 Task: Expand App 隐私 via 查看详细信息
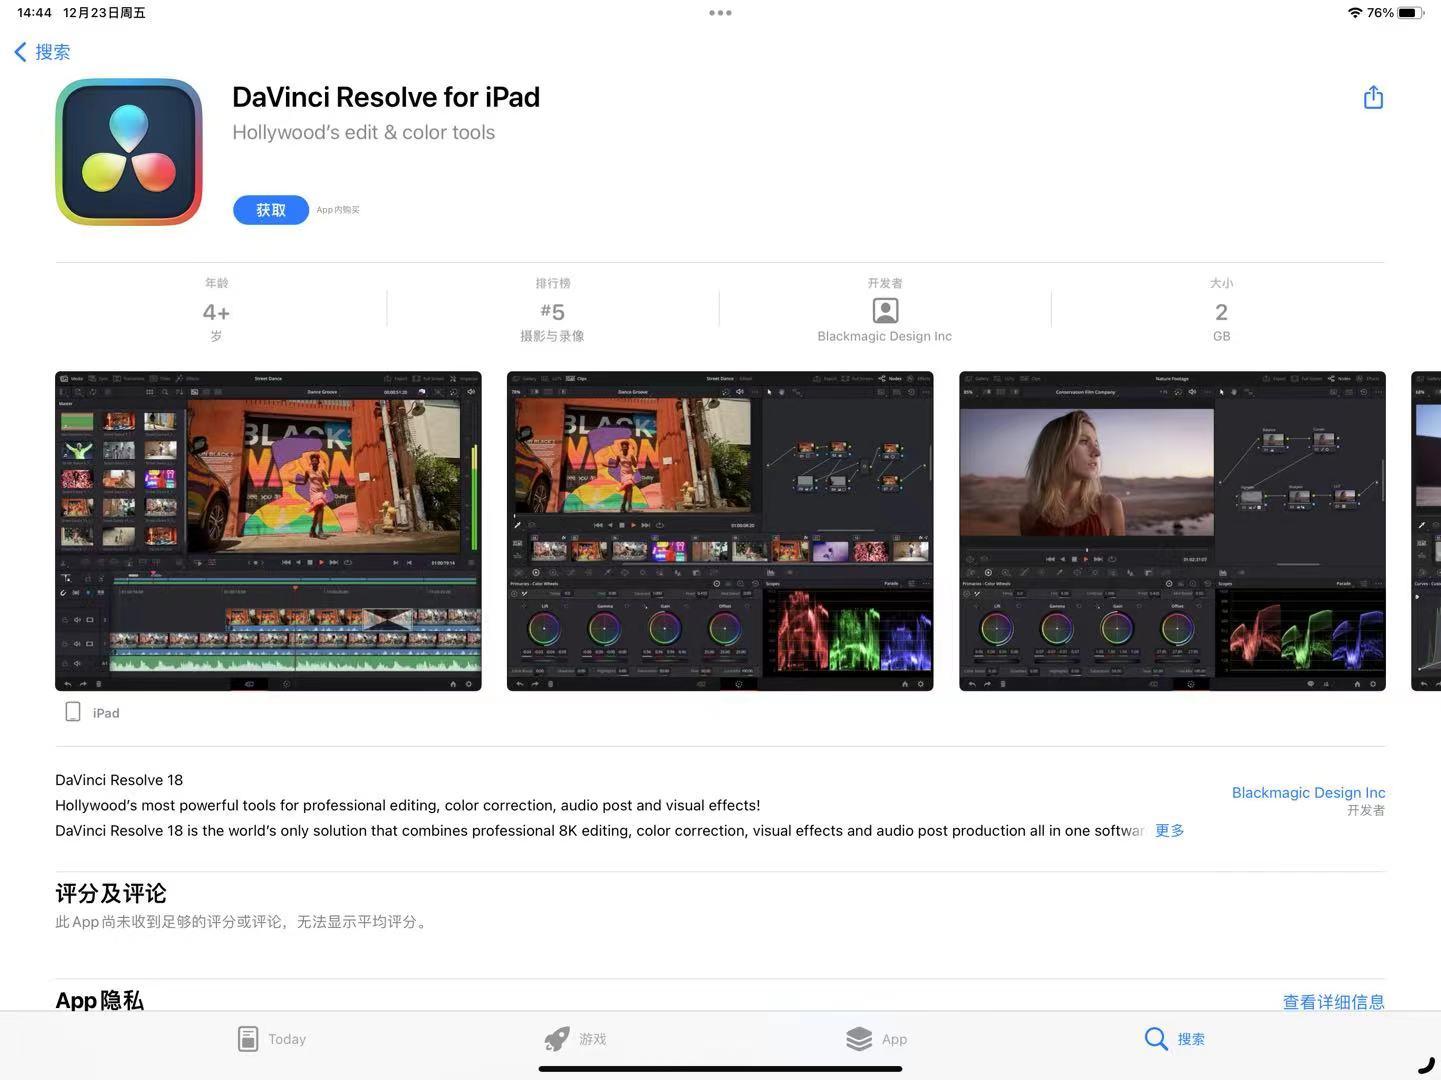1333,1001
